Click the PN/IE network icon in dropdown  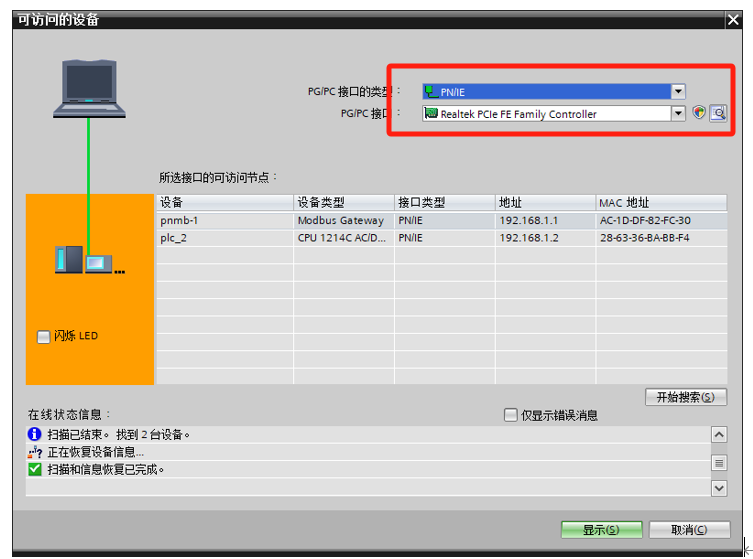[431, 91]
